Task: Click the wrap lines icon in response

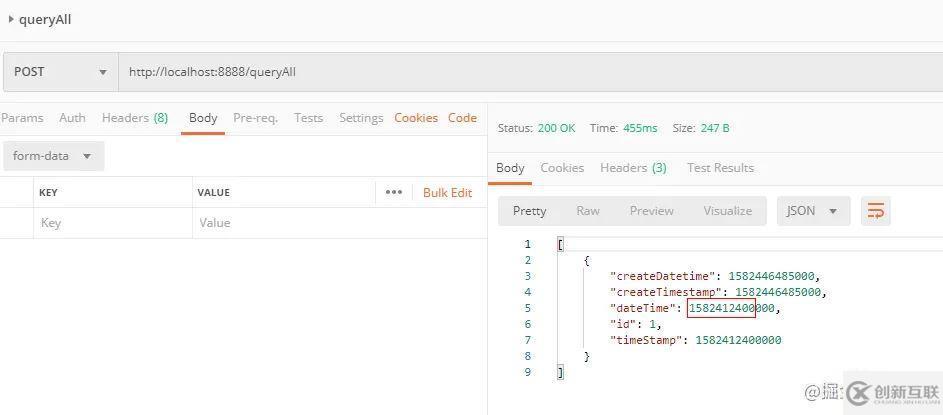Action: (x=876, y=211)
